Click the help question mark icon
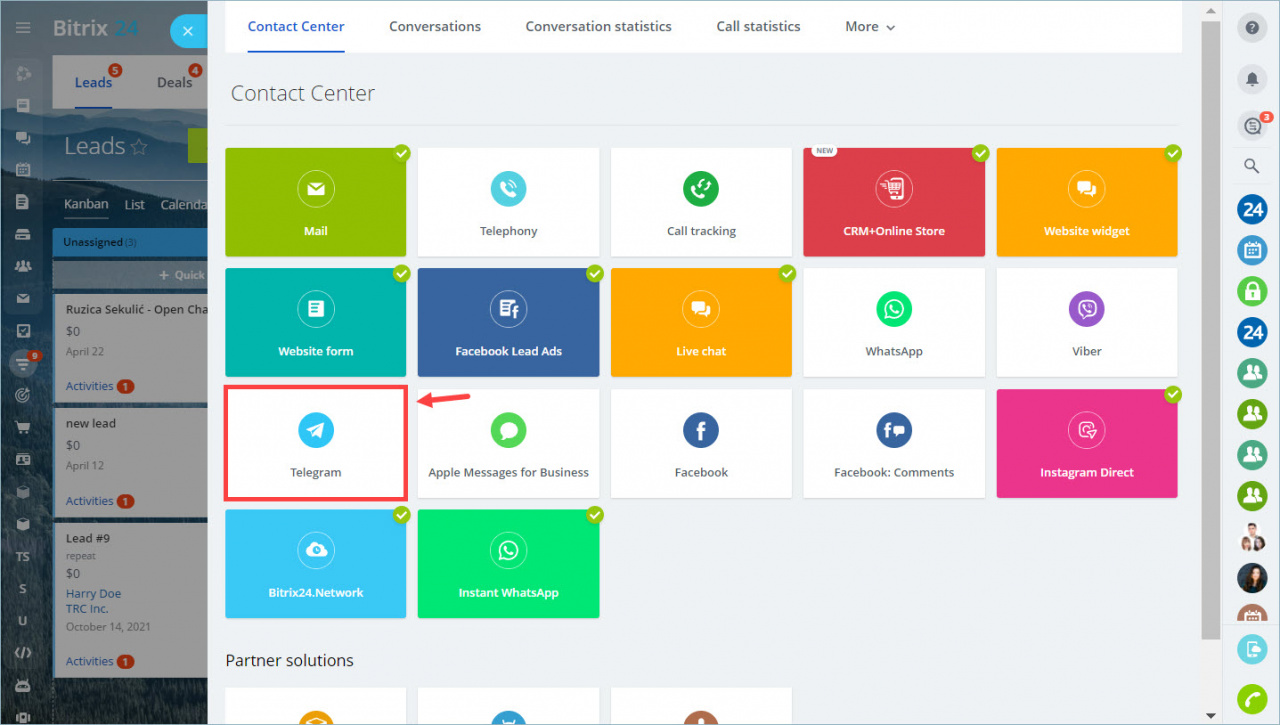 (1252, 28)
